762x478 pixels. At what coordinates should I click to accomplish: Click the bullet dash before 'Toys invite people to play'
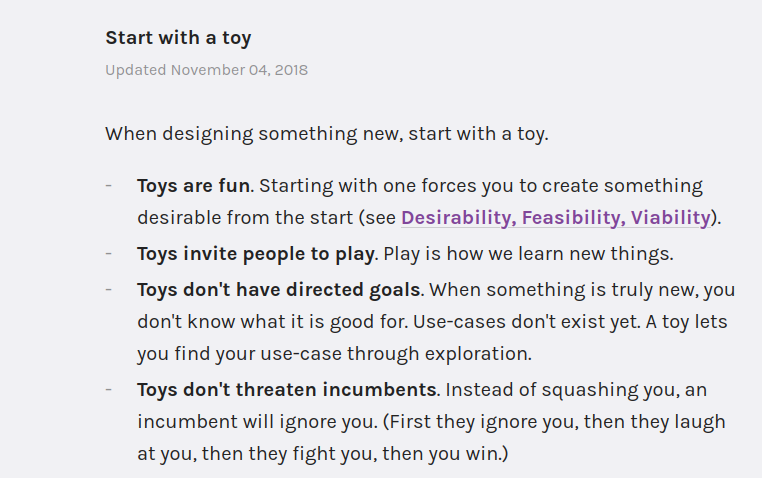tap(109, 254)
